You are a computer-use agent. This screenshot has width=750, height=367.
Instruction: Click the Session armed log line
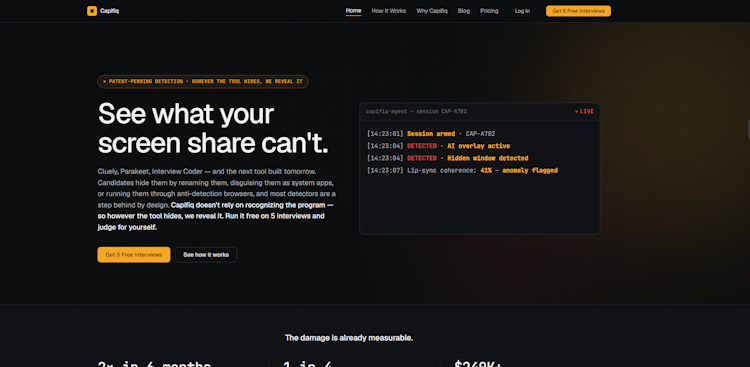(431, 134)
